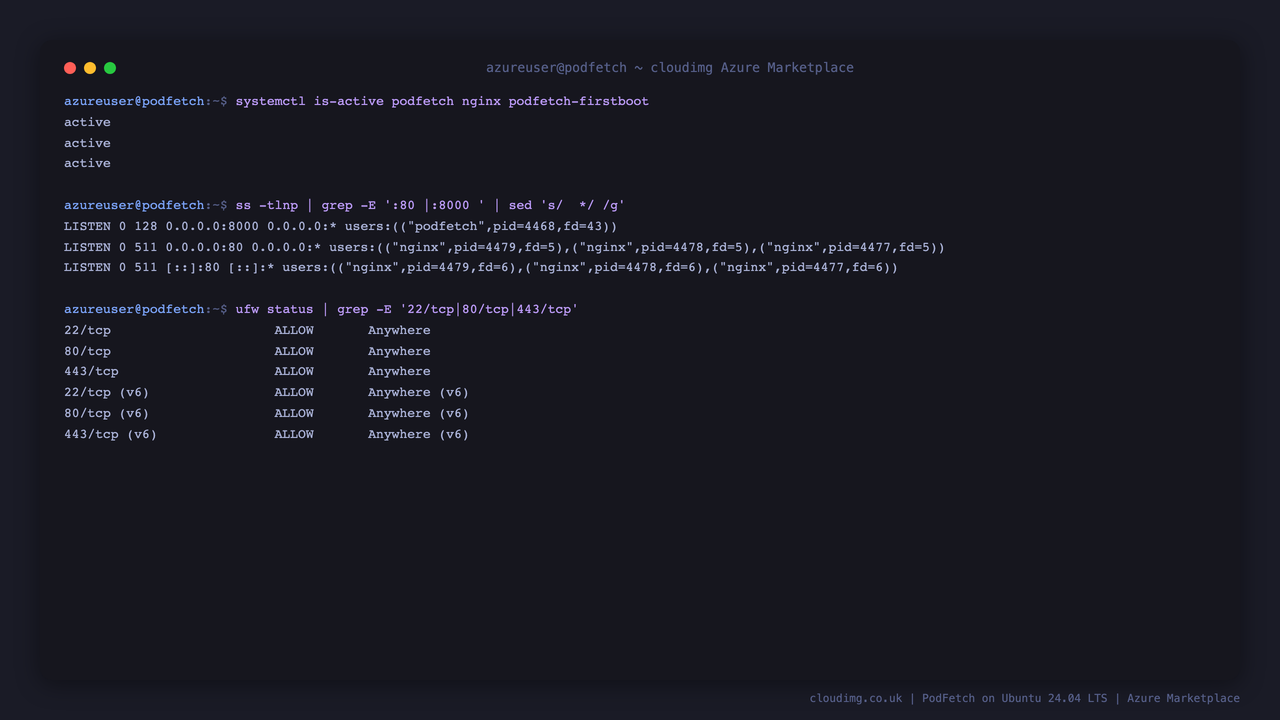Click the '443/tcp' rule without v6
Screen dimensions: 1280x720
click(247, 371)
